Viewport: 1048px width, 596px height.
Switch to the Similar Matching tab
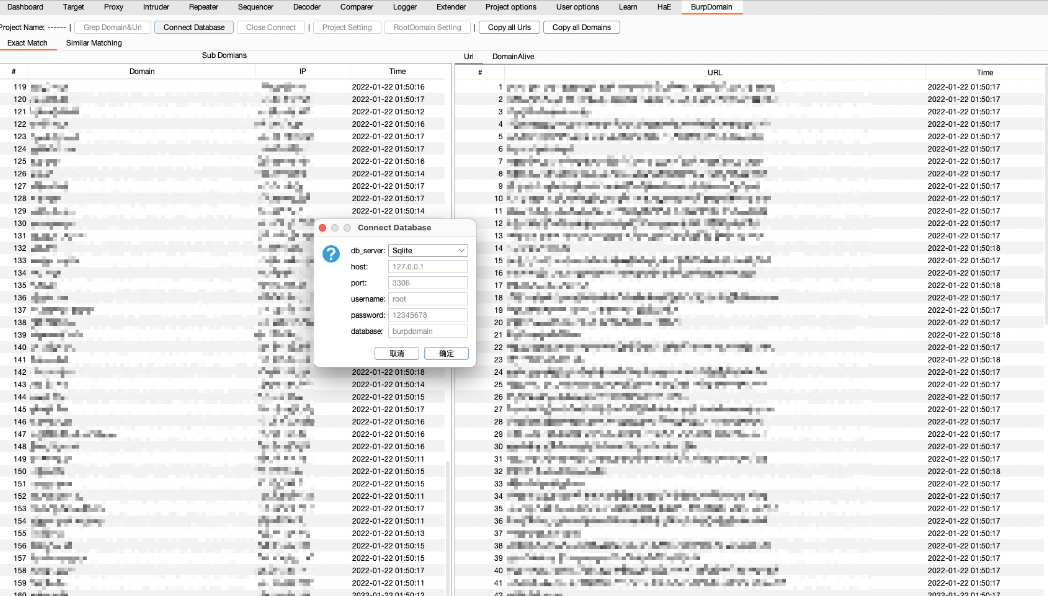coord(94,44)
